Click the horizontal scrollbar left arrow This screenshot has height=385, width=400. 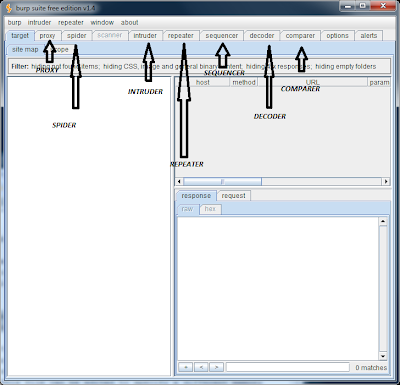tap(179, 182)
